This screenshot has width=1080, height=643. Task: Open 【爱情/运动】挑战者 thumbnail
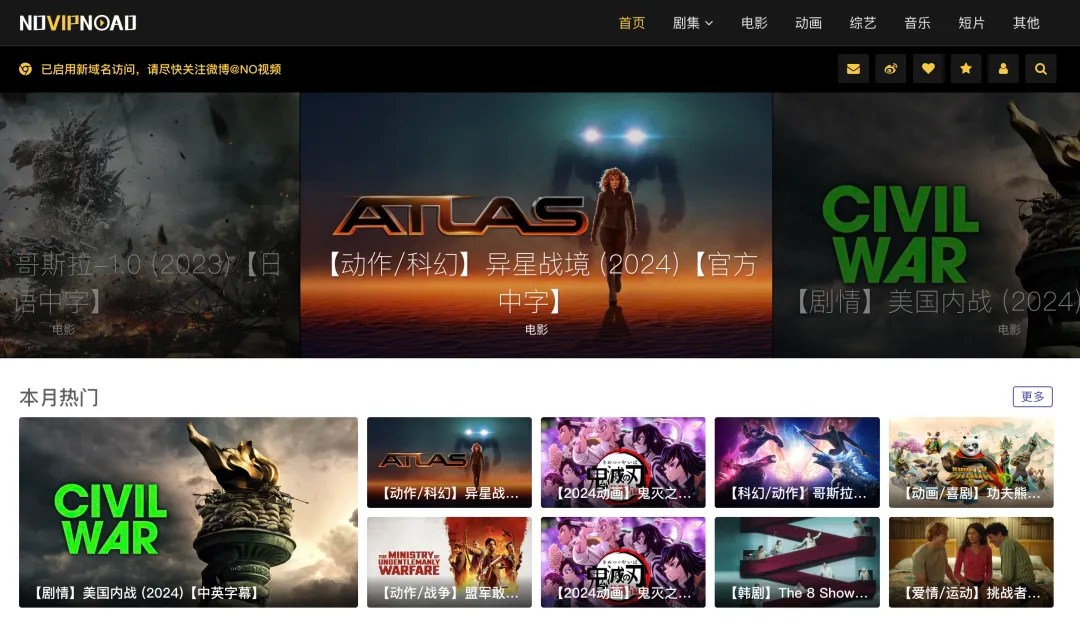click(x=971, y=562)
